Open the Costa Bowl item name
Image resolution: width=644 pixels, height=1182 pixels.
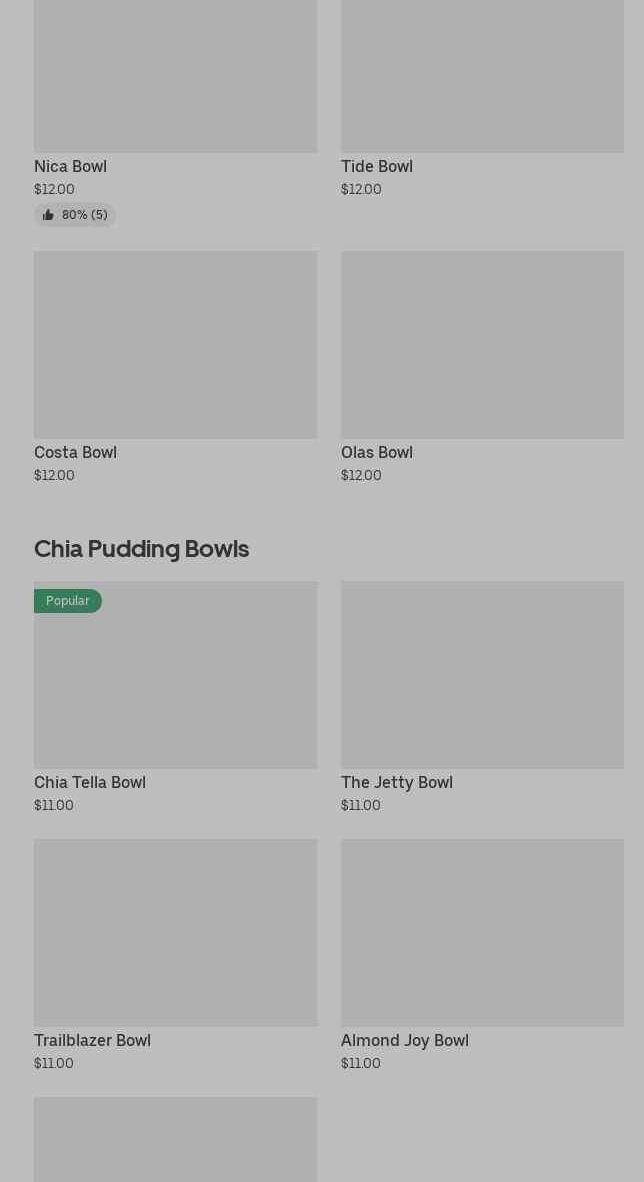[75, 452]
